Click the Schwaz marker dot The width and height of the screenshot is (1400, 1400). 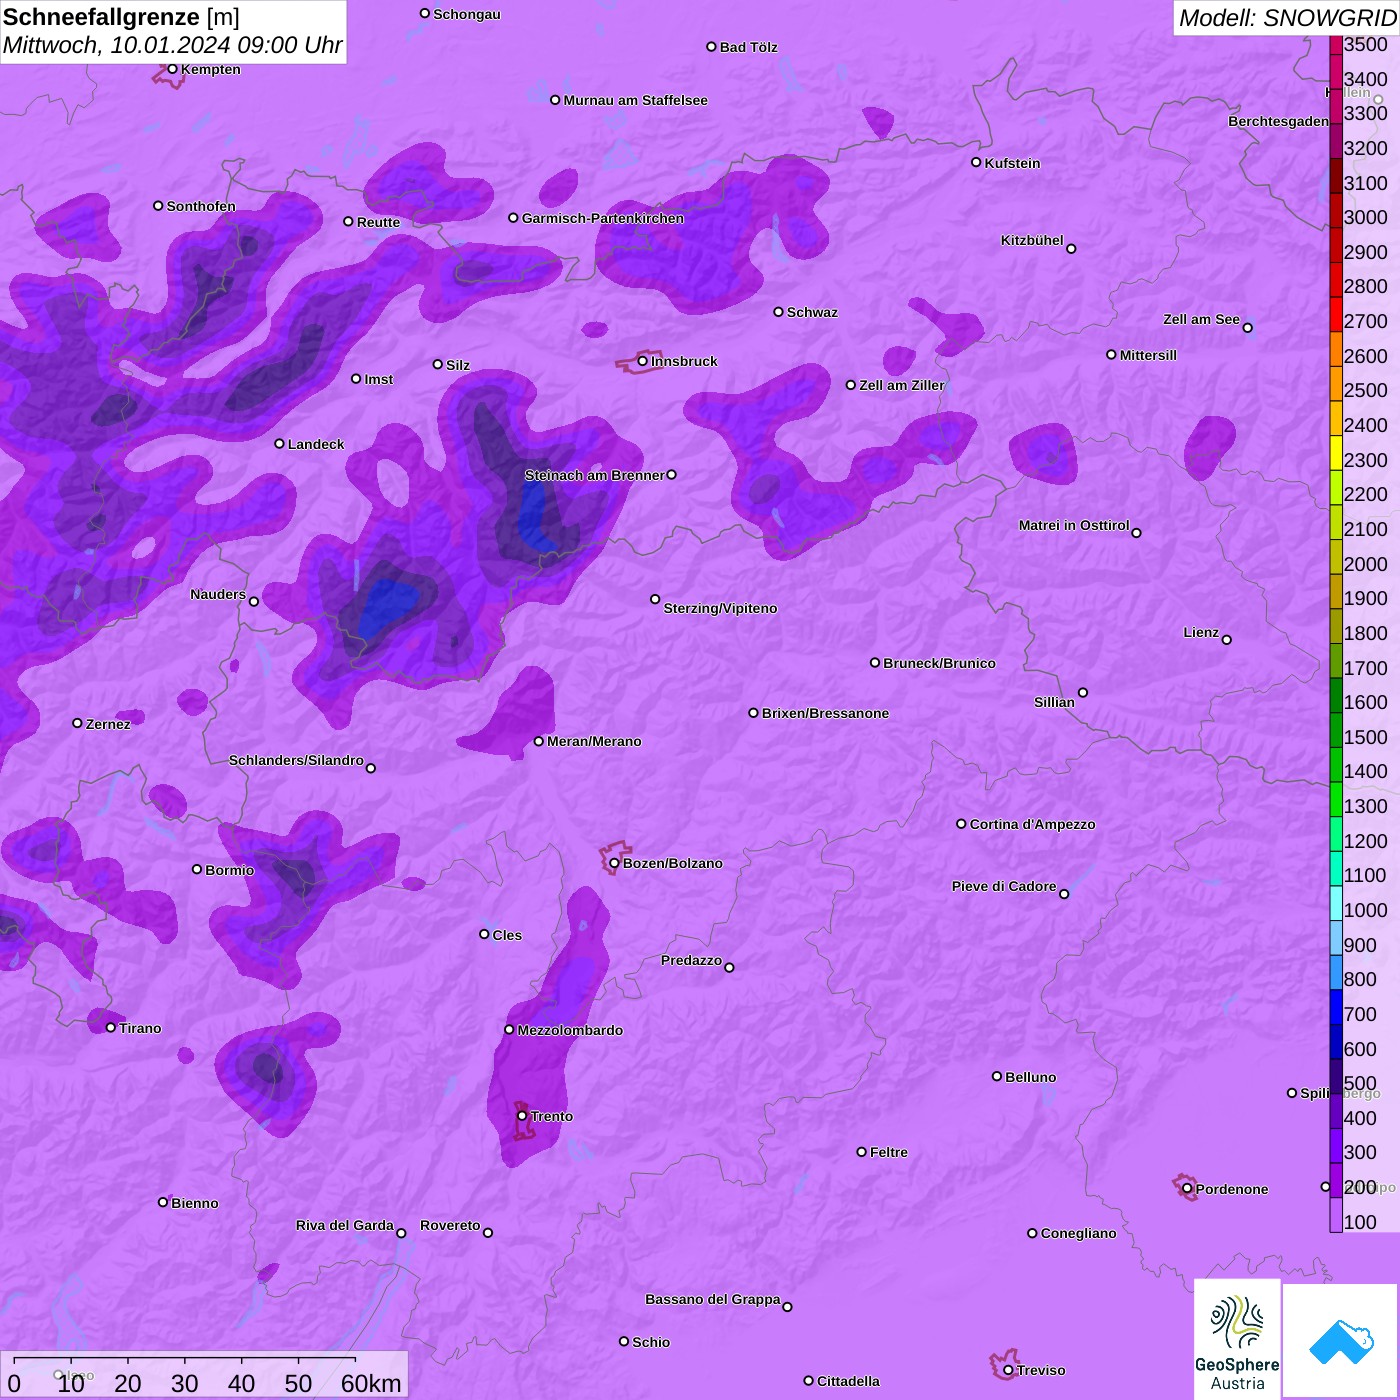(778, 312)
